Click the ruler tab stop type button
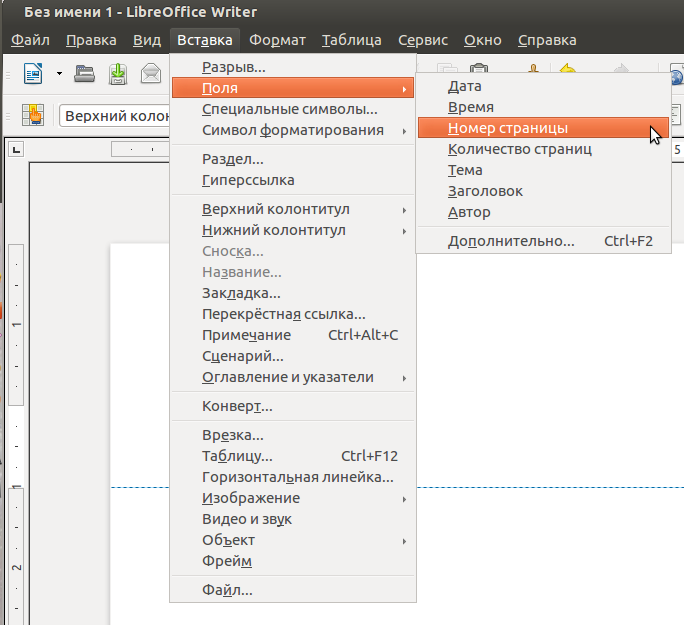 16,150
